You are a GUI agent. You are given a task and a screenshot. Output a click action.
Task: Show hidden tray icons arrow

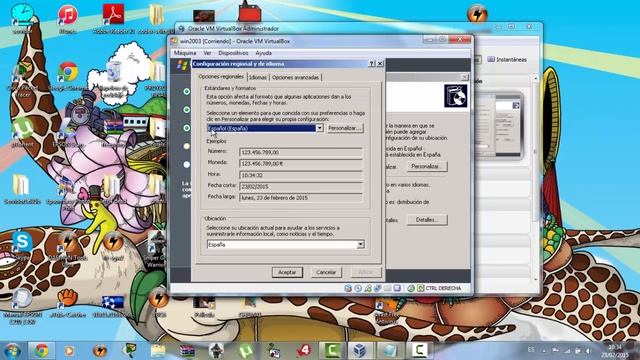(544, 351)
